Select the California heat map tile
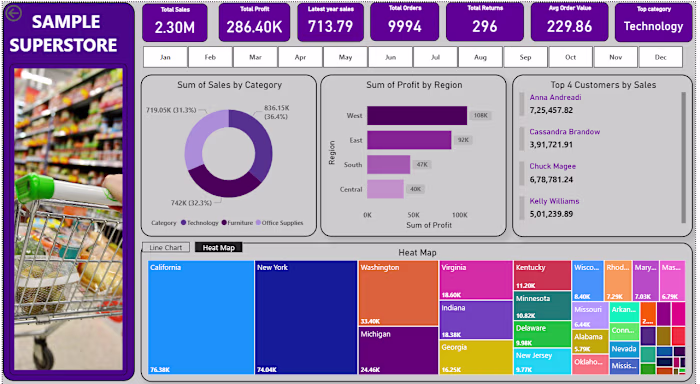Viewport: 700px width, 384px height. pyautogui.click(x=201, y=317)
